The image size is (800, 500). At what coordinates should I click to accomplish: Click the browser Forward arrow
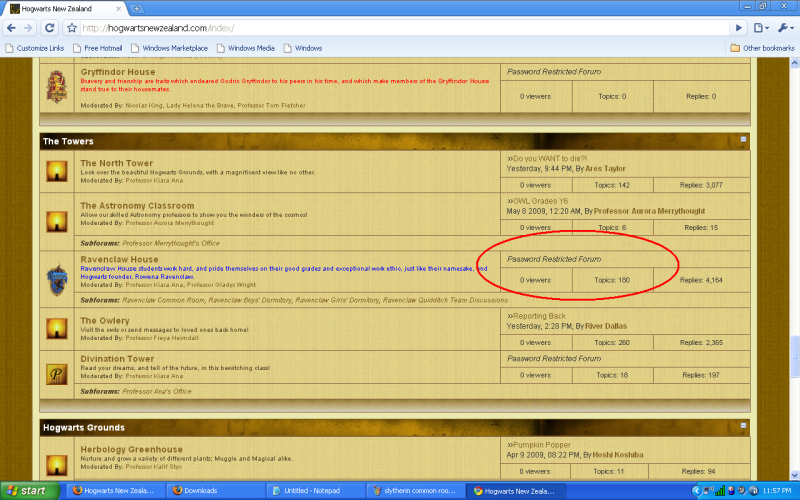point(29,28)
